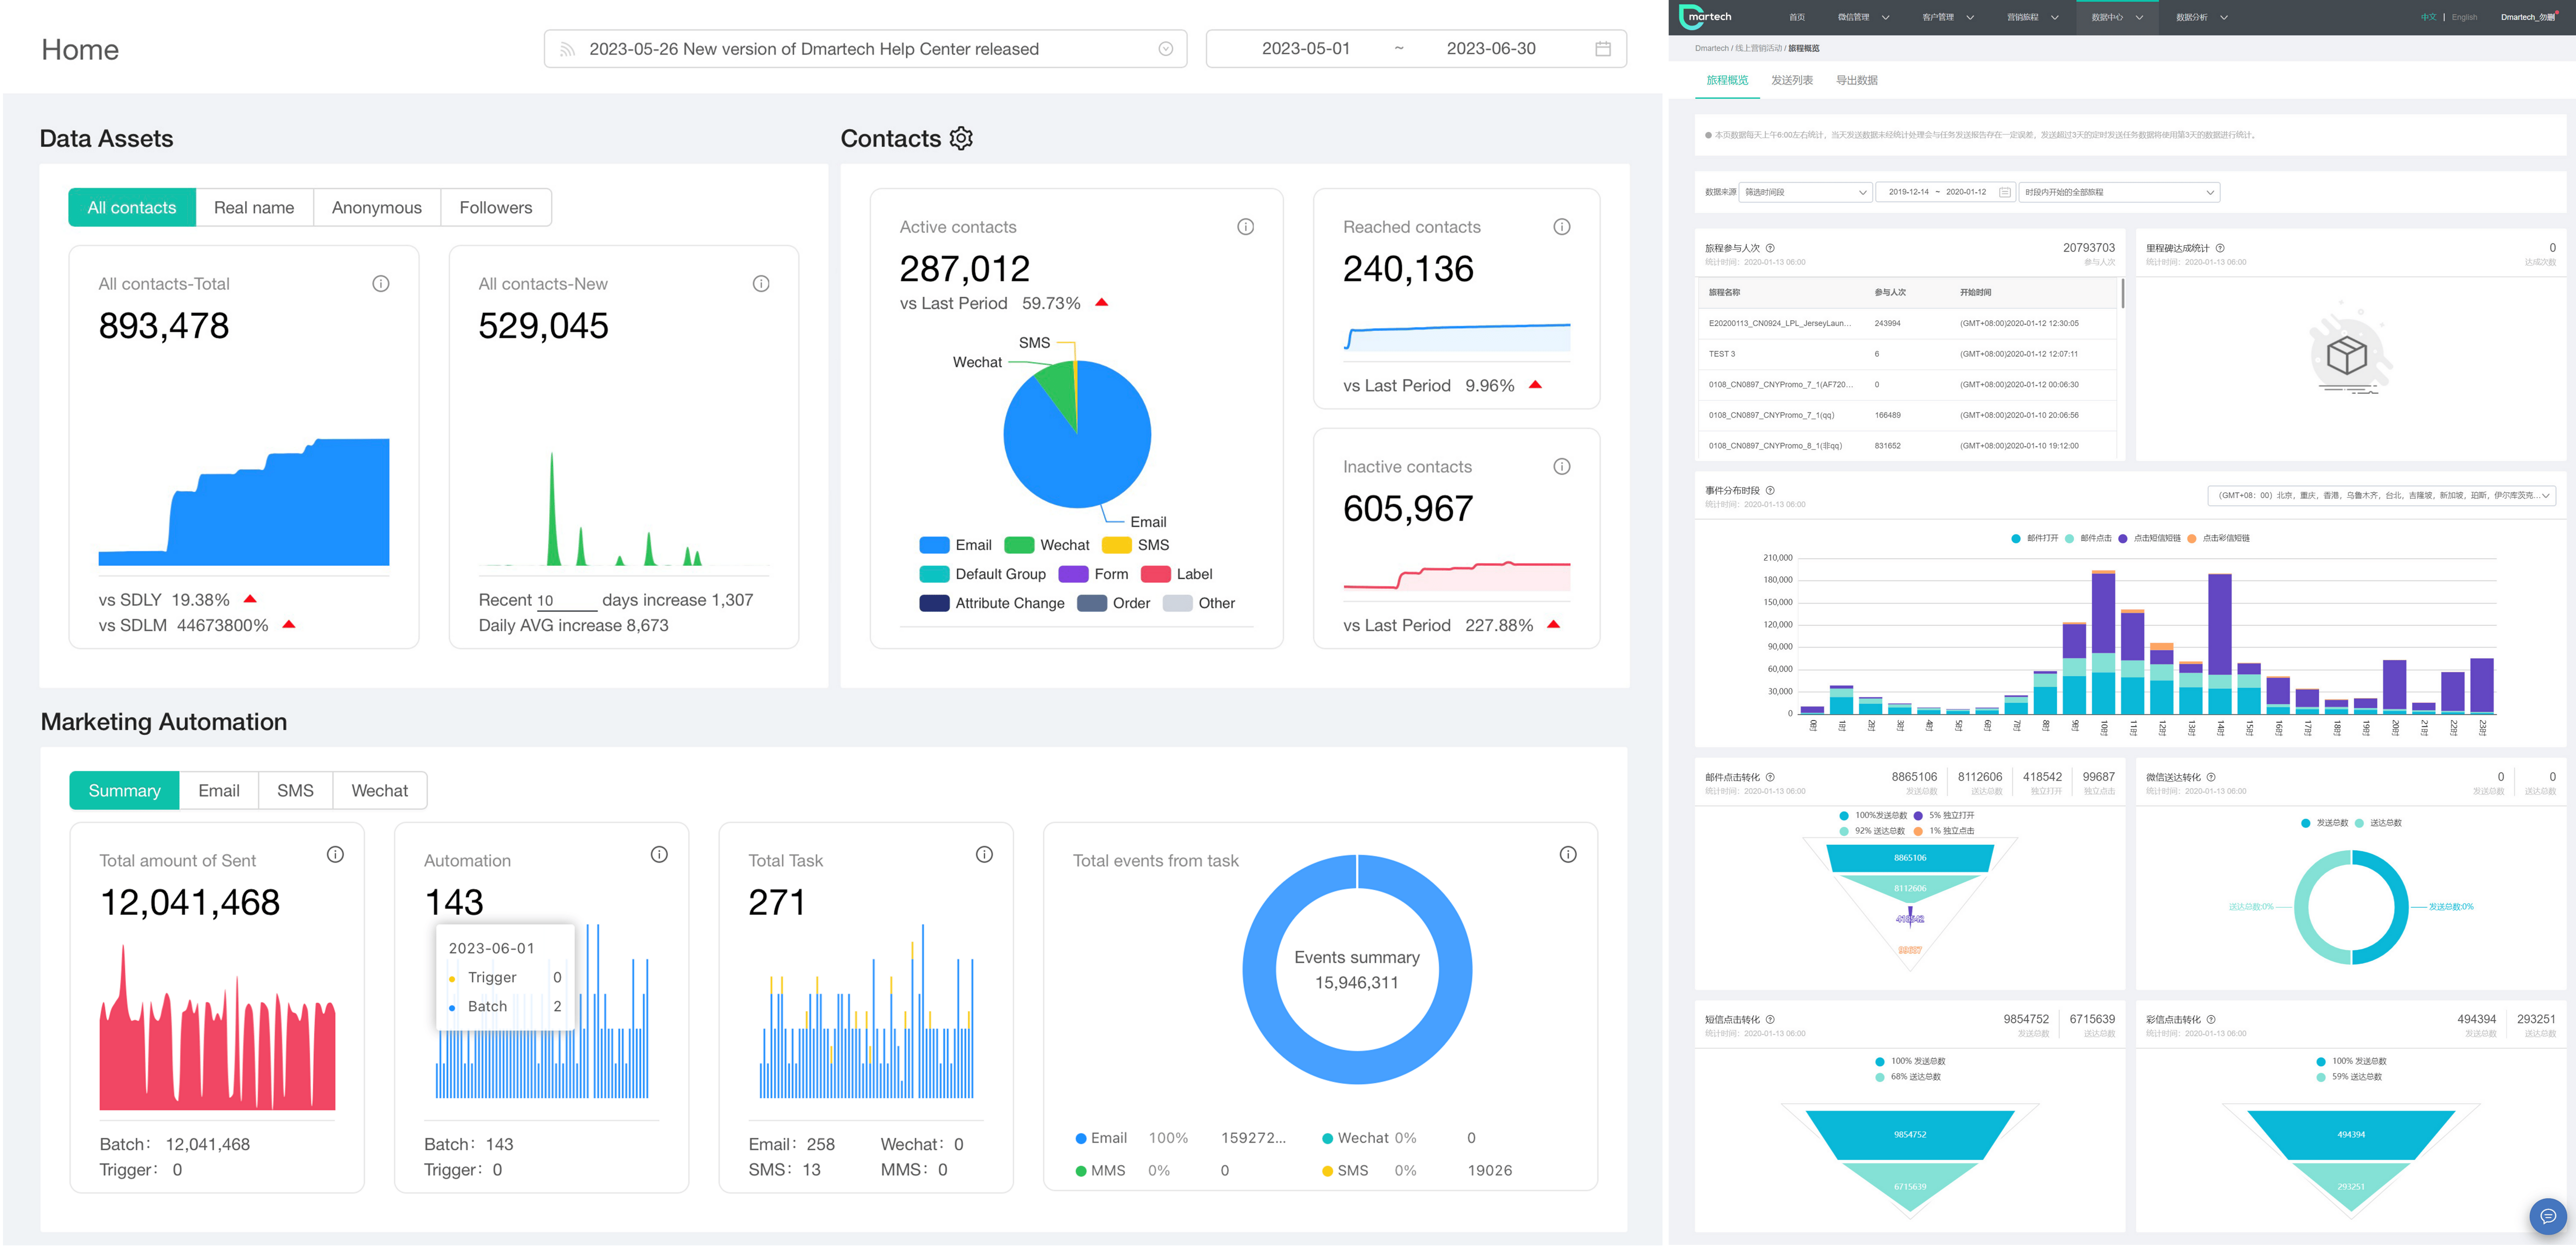This screenshot has width=2576, height=1247.
Task: Expand 微信管理 navigation menu
Action: click(x=1863, y=17)
